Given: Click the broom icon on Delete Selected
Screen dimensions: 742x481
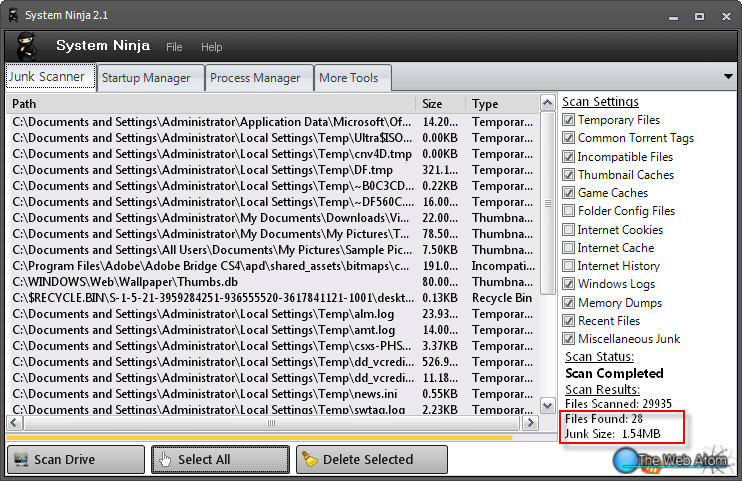Looking at the screenshot, I should [x=309, y=459].
